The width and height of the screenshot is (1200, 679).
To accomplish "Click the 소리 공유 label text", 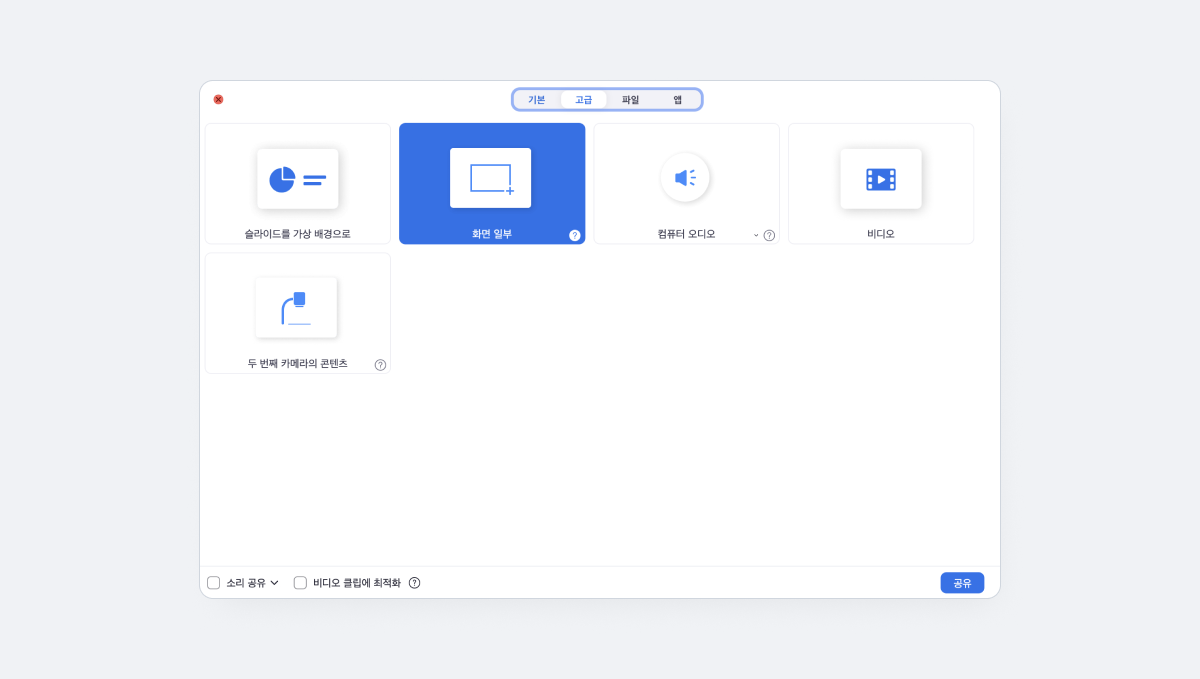I will (246, 583).
